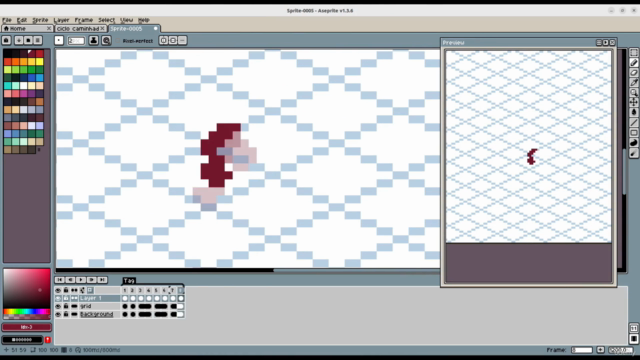The height and width of the screenshot is (360, 640).
Task: Select the Rectangular Marquee tool
Action: (x=633, y=53)
